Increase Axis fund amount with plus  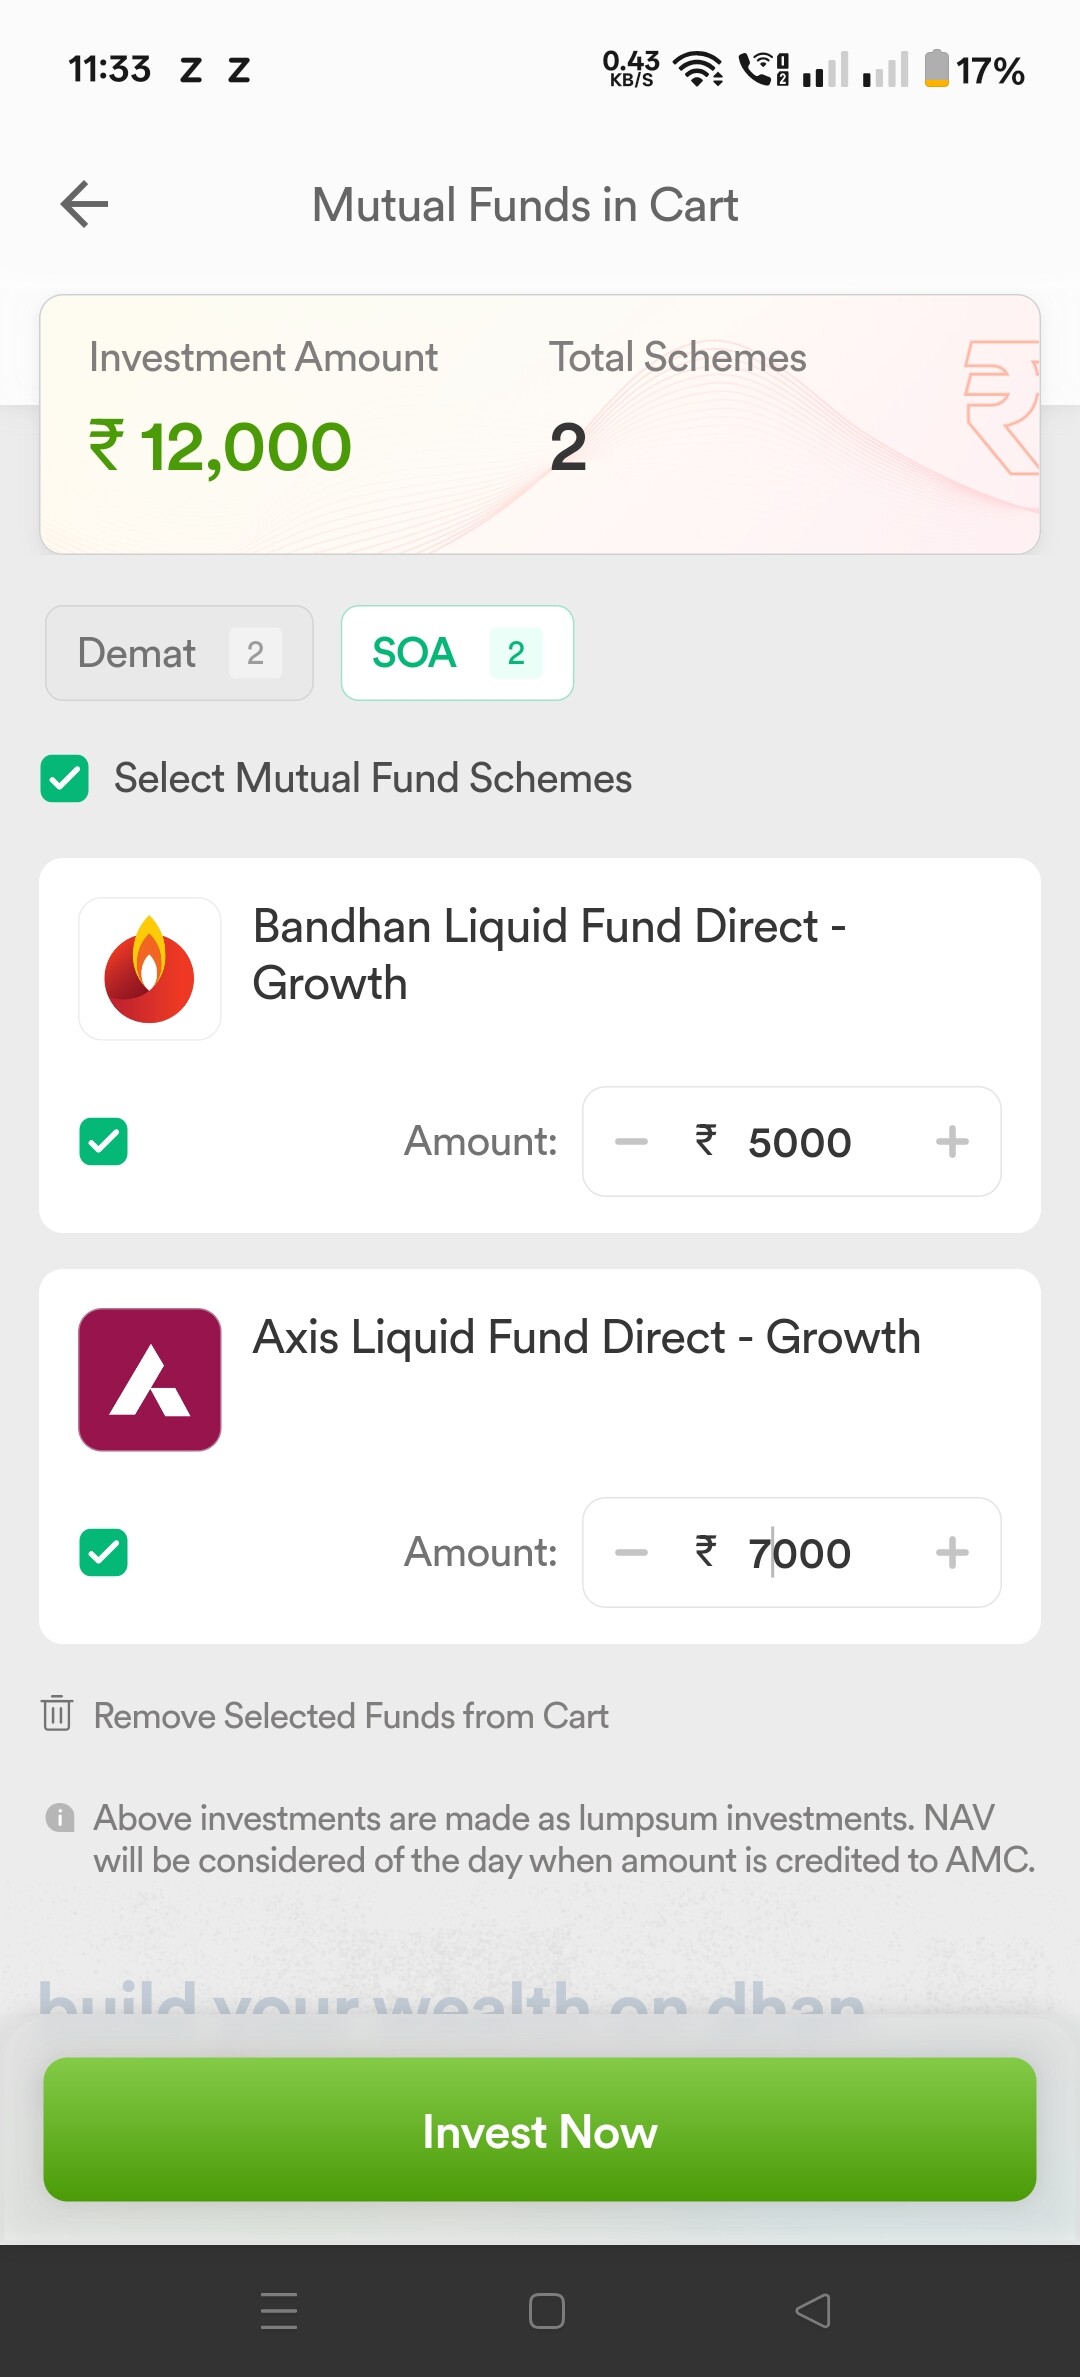[952, 1552]
